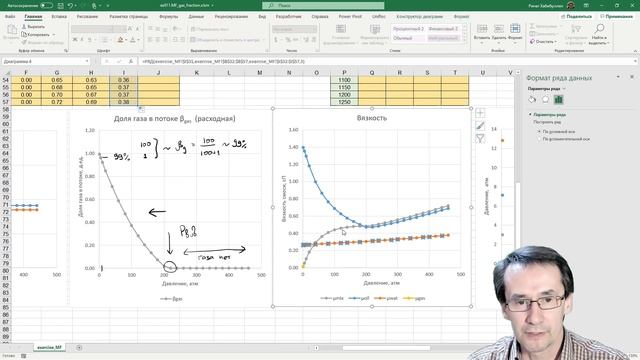Open the Параметры ряда dropdown in format pane
Viewport: 640px width, 360px height.
click(x=547, y=89)
